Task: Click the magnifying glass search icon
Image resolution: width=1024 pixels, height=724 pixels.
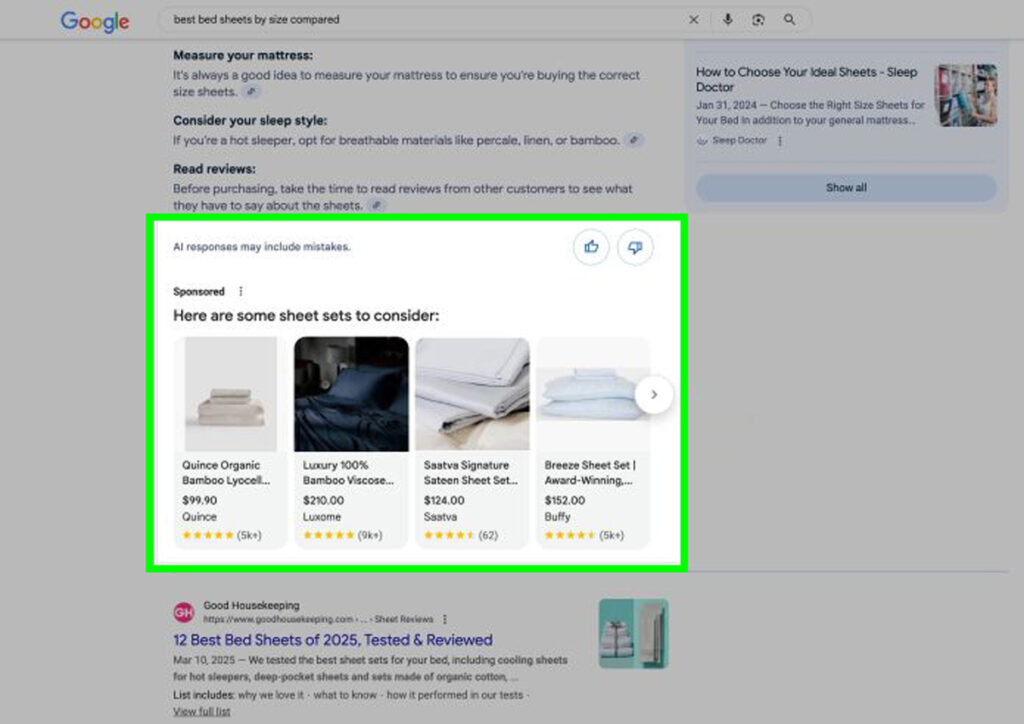Action: tap(791, 19)
